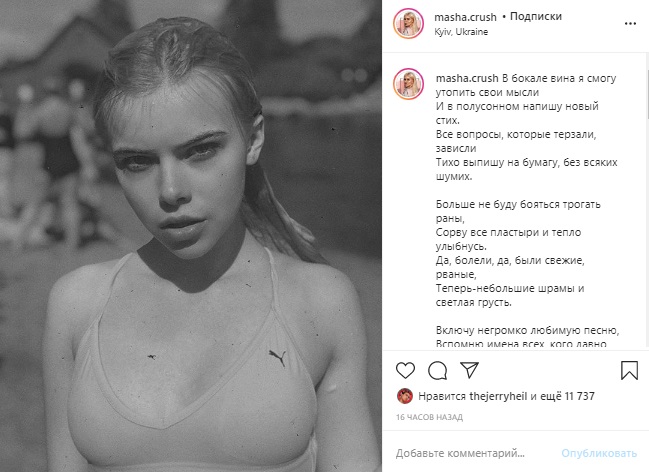Like the post with the heart icon
This screenshot has height=472, width=649.
click(x=405, y=370)
